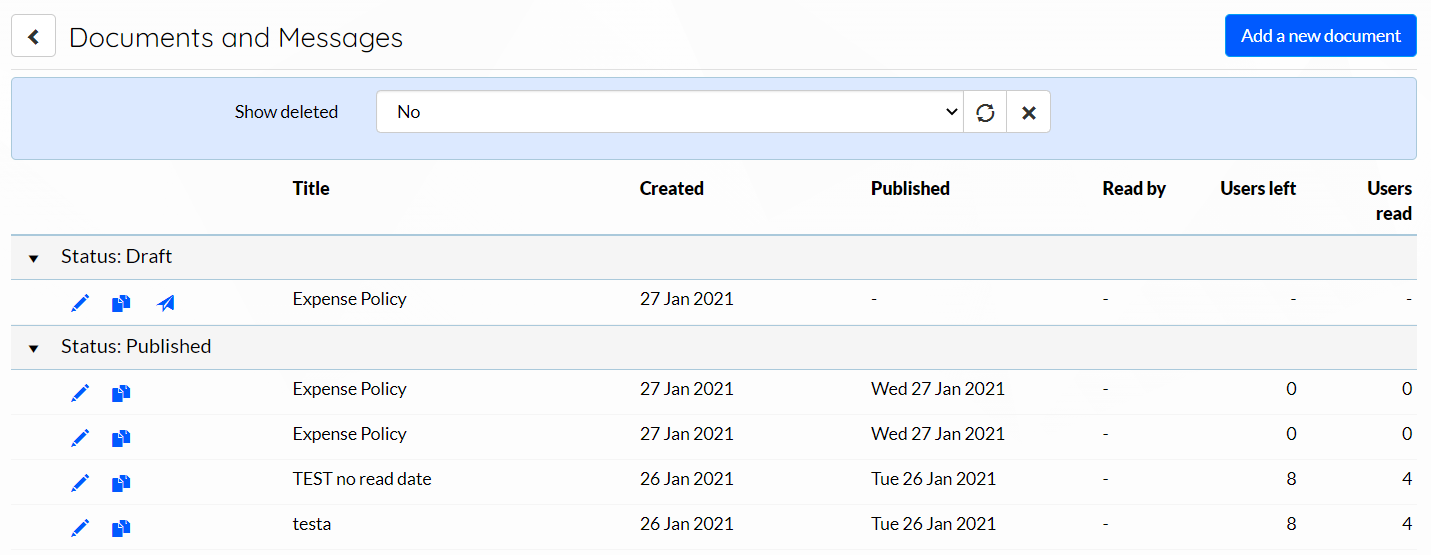Click the Users left column header
Screen dimensions: 1431x555
click(x=1258, y=188)
